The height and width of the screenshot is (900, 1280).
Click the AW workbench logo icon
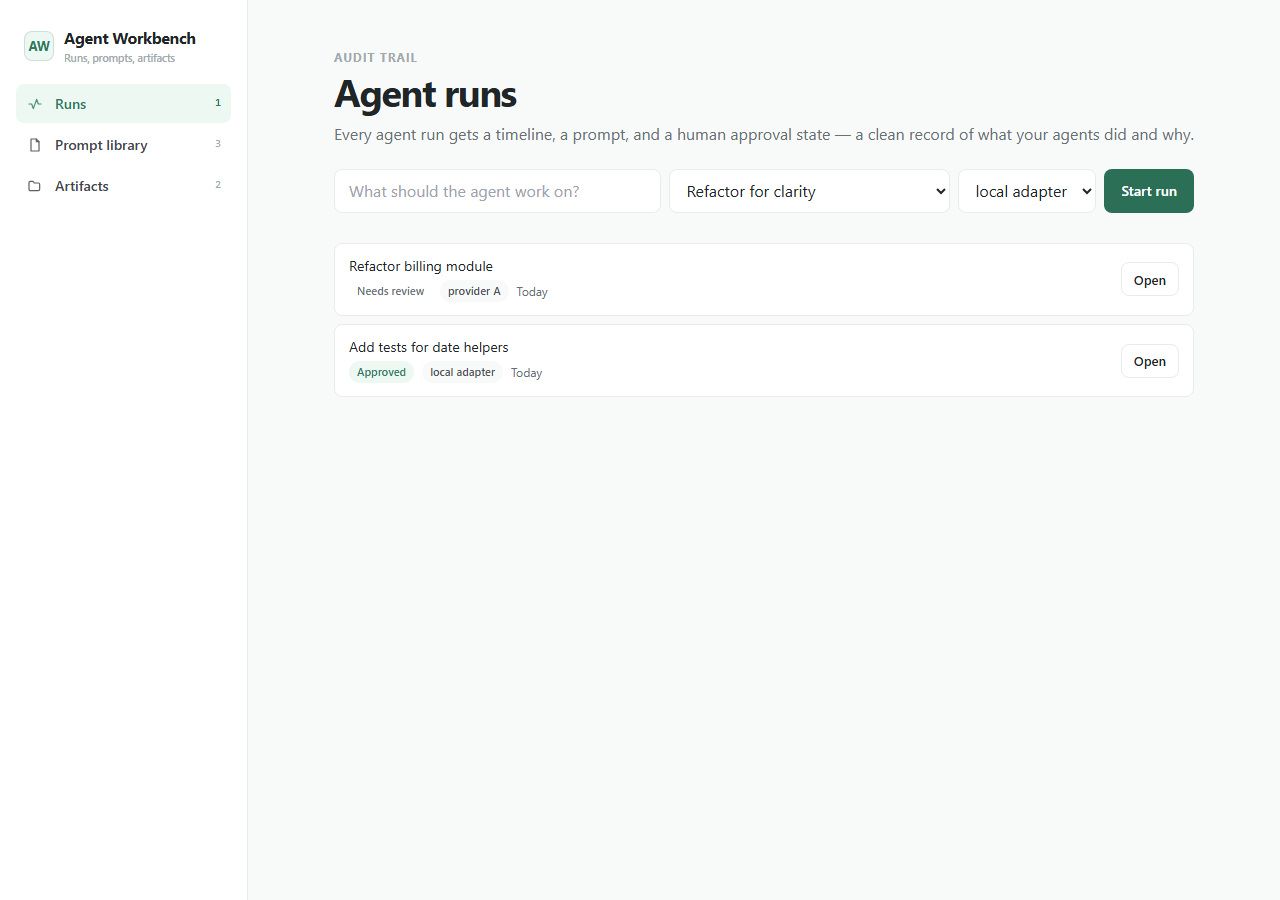click(39, 46)
